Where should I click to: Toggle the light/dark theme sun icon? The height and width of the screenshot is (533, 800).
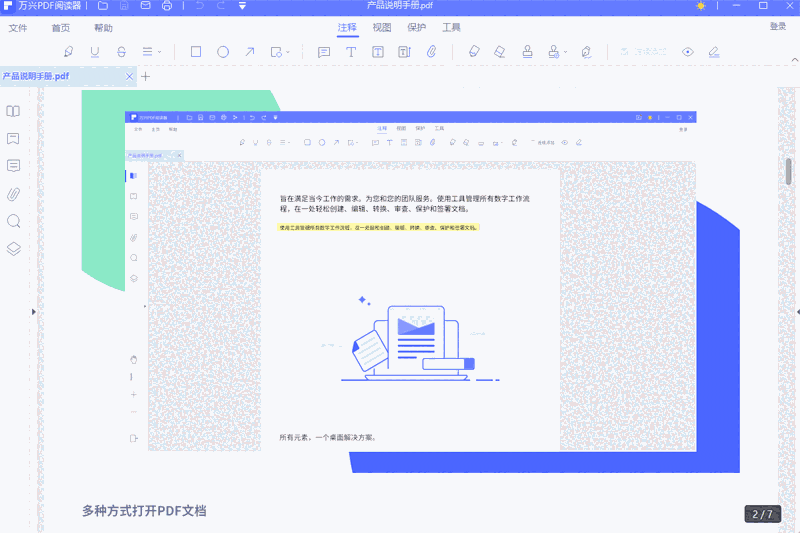coord(701,6)
